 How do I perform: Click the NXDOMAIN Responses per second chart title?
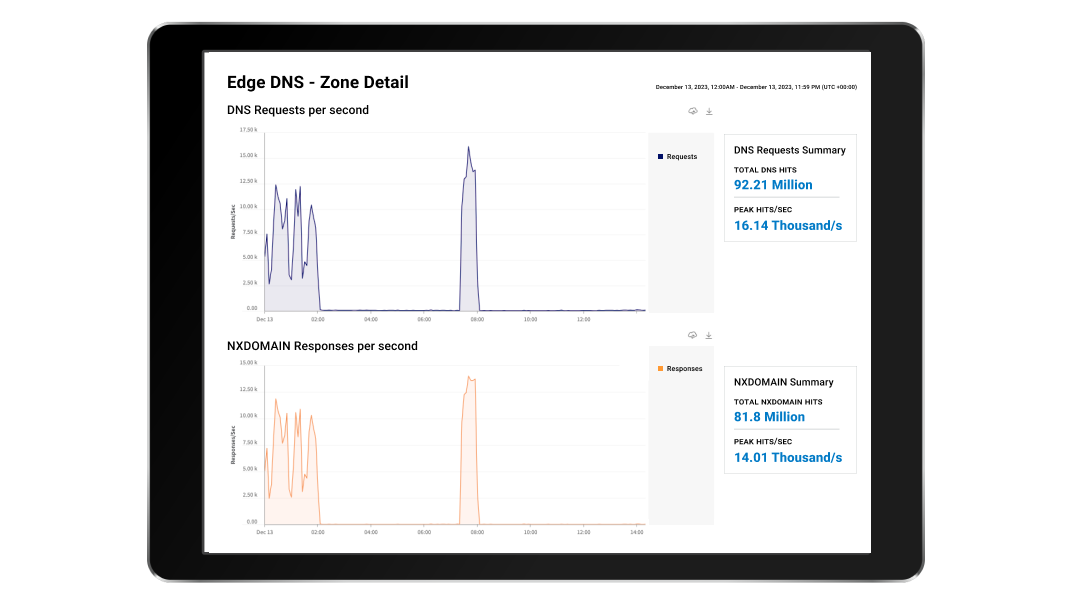pyautogui.click(x=322, y=346)
